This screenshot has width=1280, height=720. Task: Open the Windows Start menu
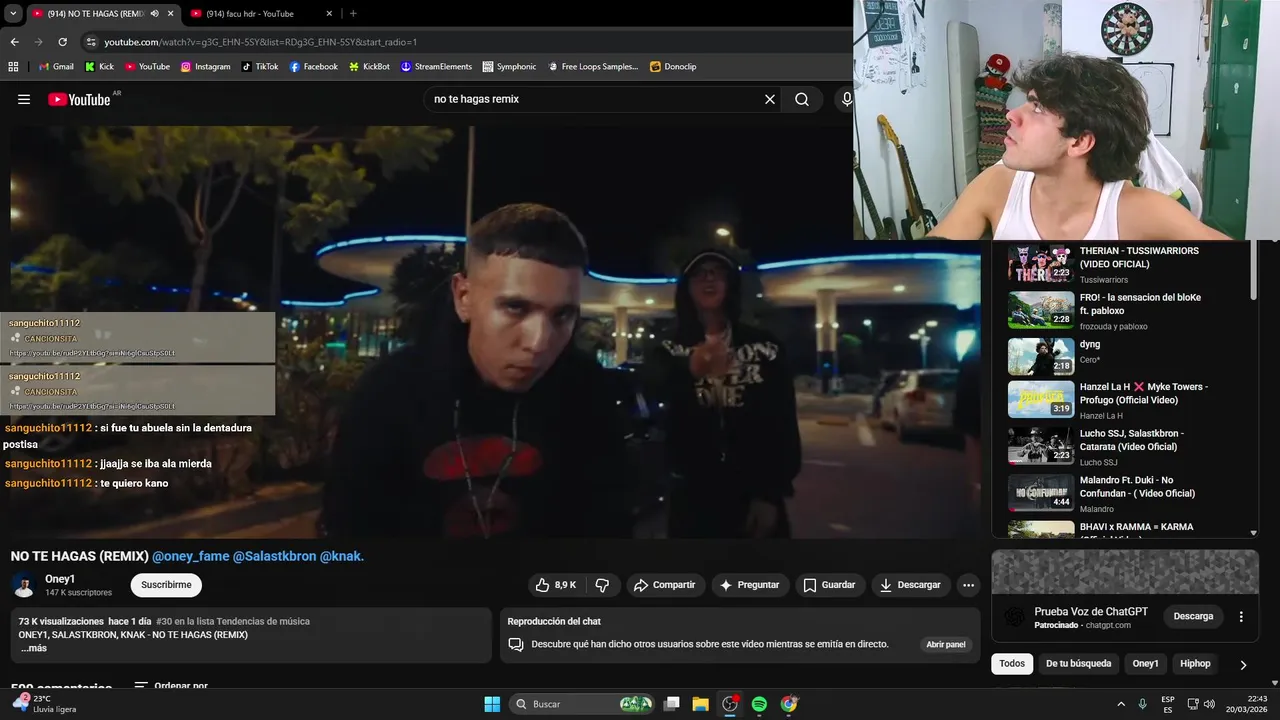492,704
